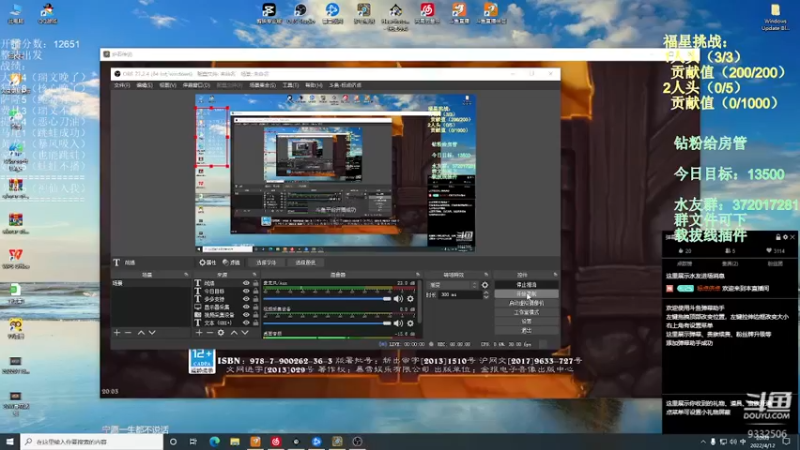Remove selected scene with the minus icon
Screen dimensions: 800x450
(x=128, y=333)
